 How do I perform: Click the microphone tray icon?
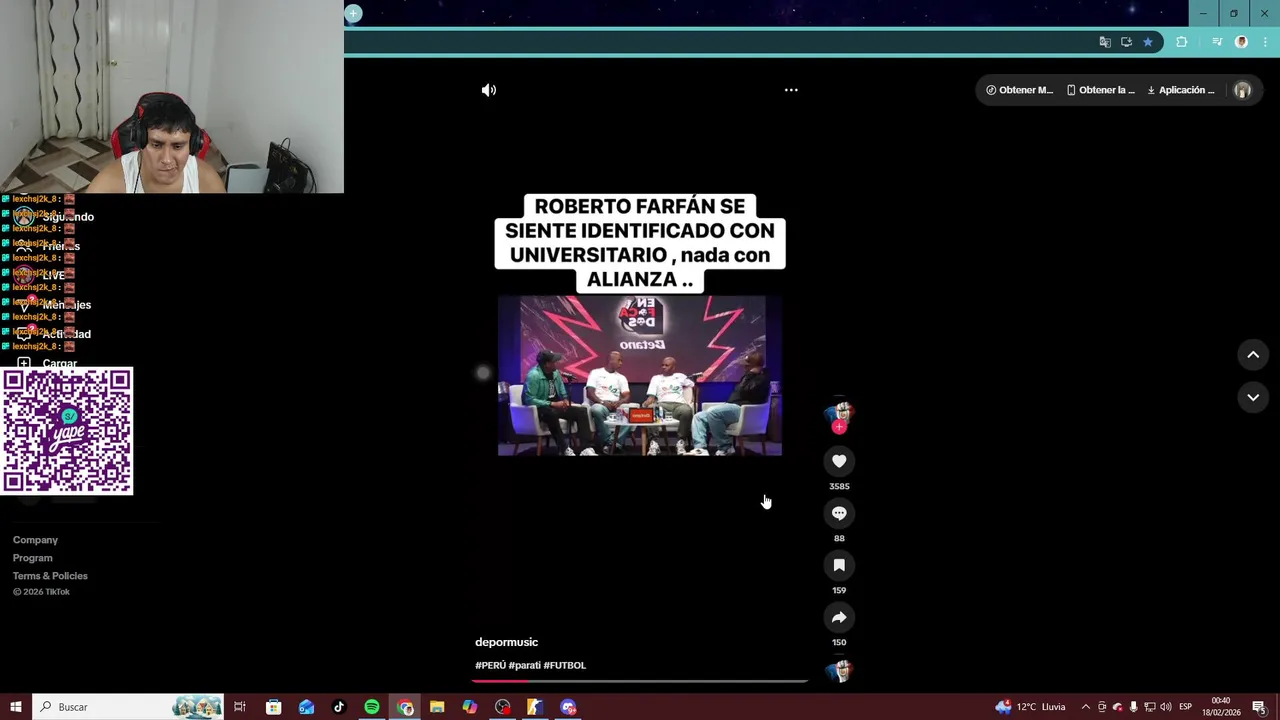pos(1134,707)
